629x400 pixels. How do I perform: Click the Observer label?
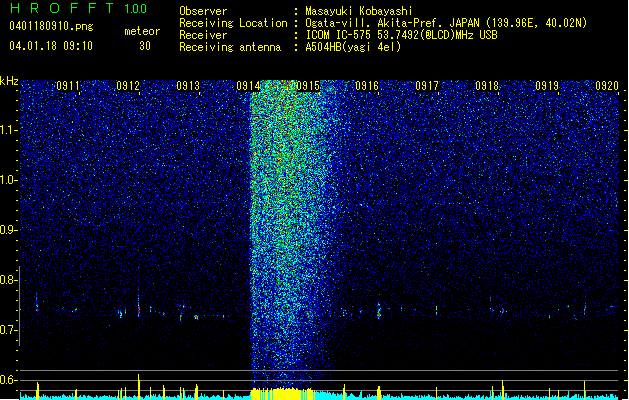coord(203,11)
